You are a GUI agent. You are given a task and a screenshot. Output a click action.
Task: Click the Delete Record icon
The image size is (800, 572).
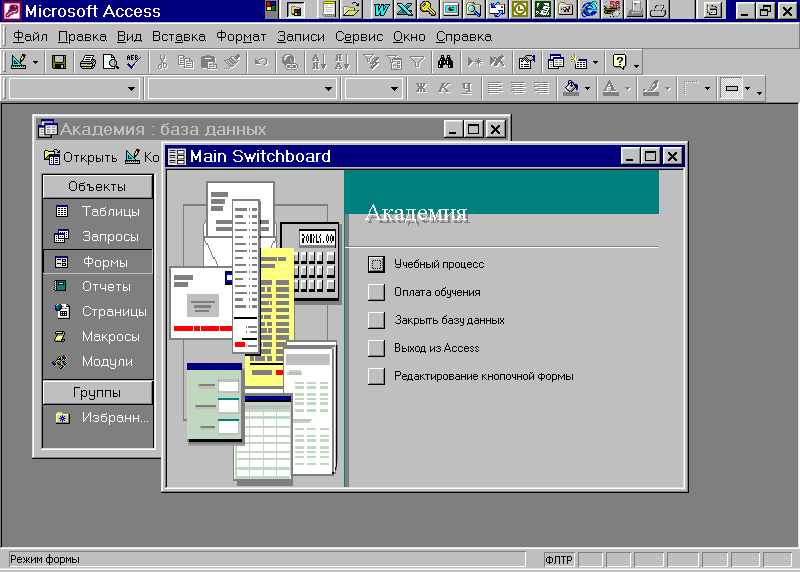pos(497,62)
